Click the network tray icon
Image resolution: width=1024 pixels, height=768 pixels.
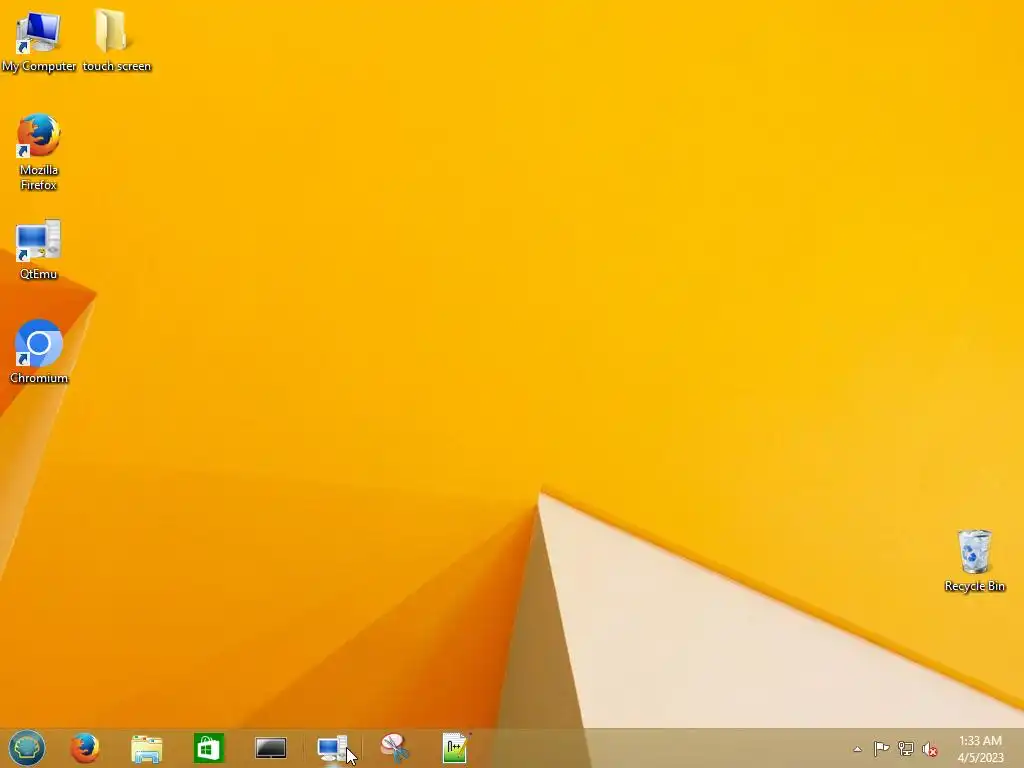(905, 749)
